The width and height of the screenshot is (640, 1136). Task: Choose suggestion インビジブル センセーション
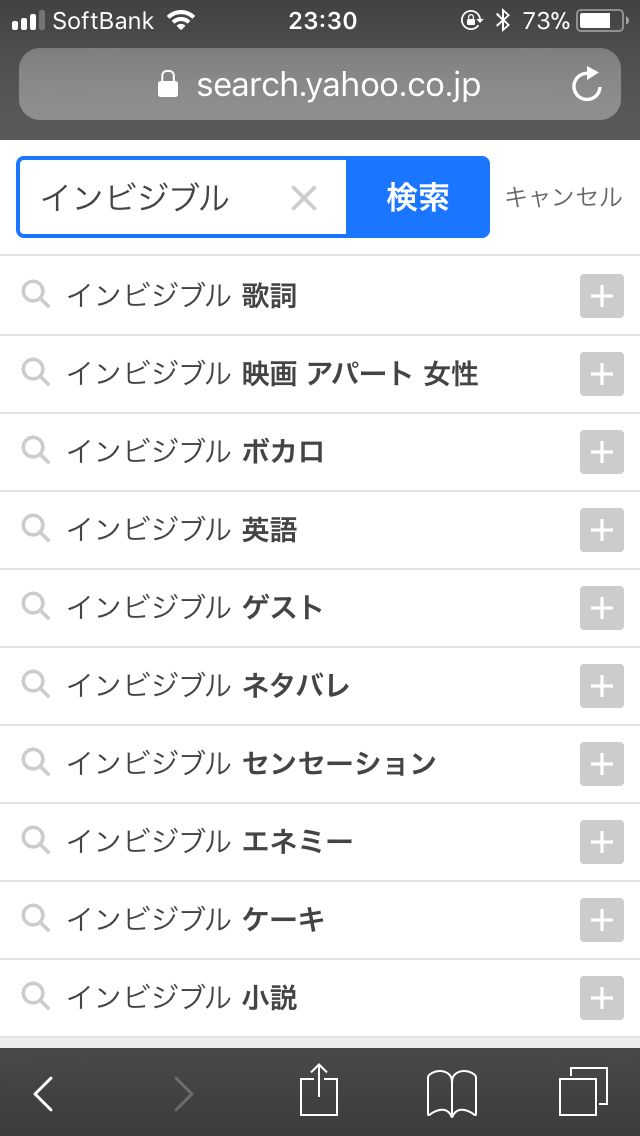pyautogui.click(x=251, y=764)
